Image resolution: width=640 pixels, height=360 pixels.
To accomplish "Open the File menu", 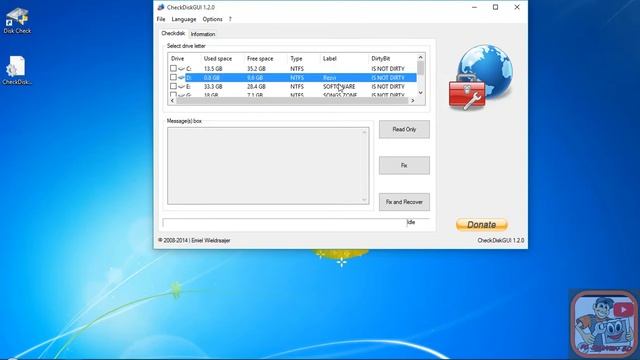I will point(161,19).
